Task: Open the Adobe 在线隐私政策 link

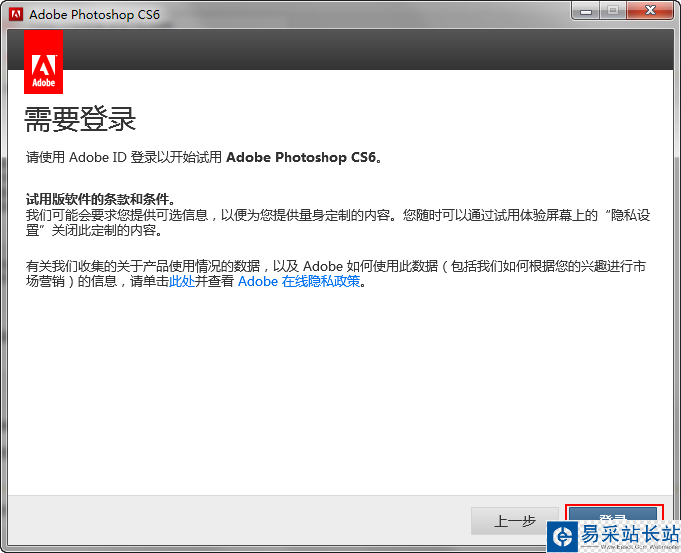Action: point(299,281)
